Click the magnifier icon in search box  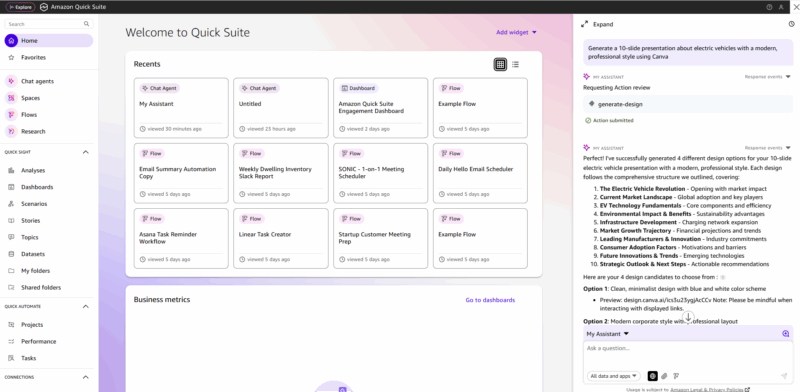pos(87,24)
